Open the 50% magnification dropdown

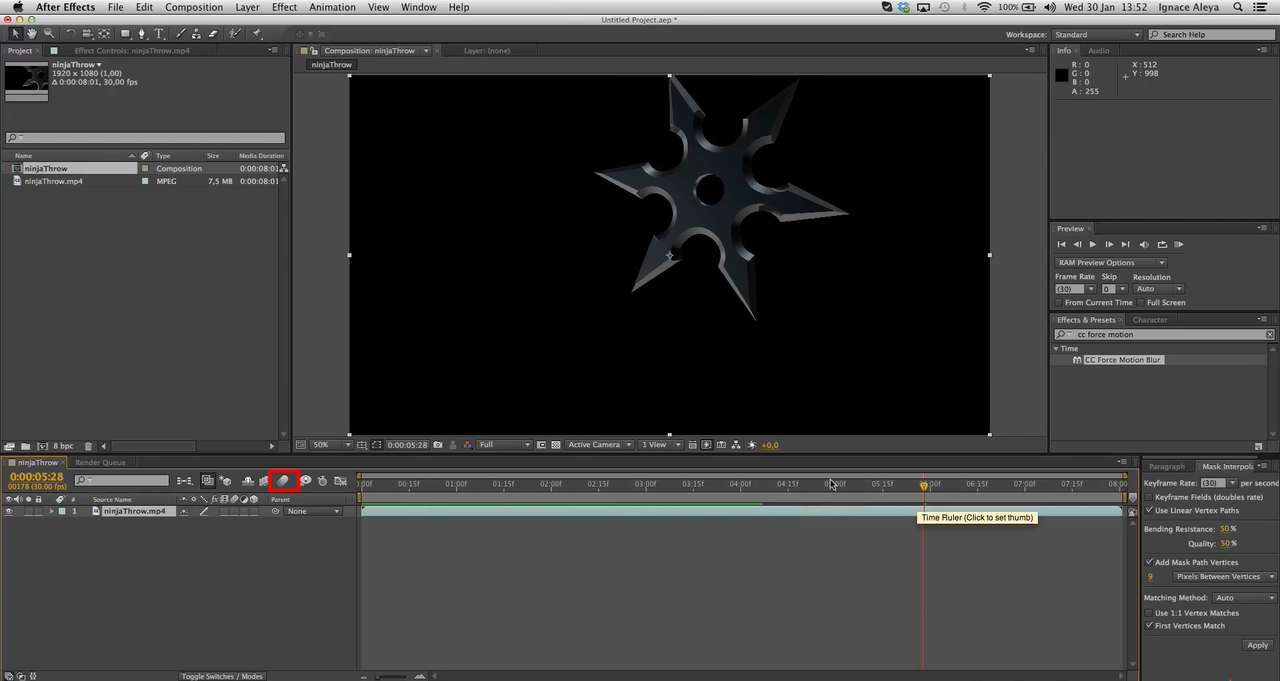tap(331, 445)
